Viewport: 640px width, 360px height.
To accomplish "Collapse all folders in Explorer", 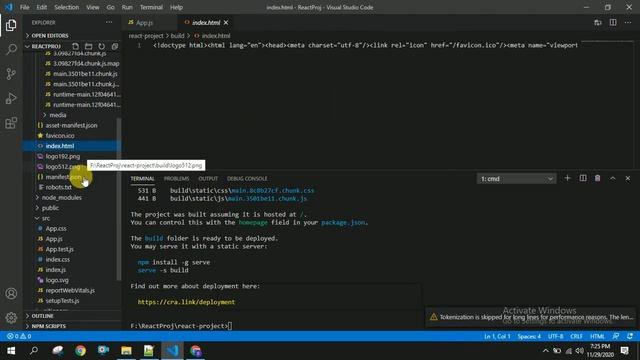I will pos(115,46).
